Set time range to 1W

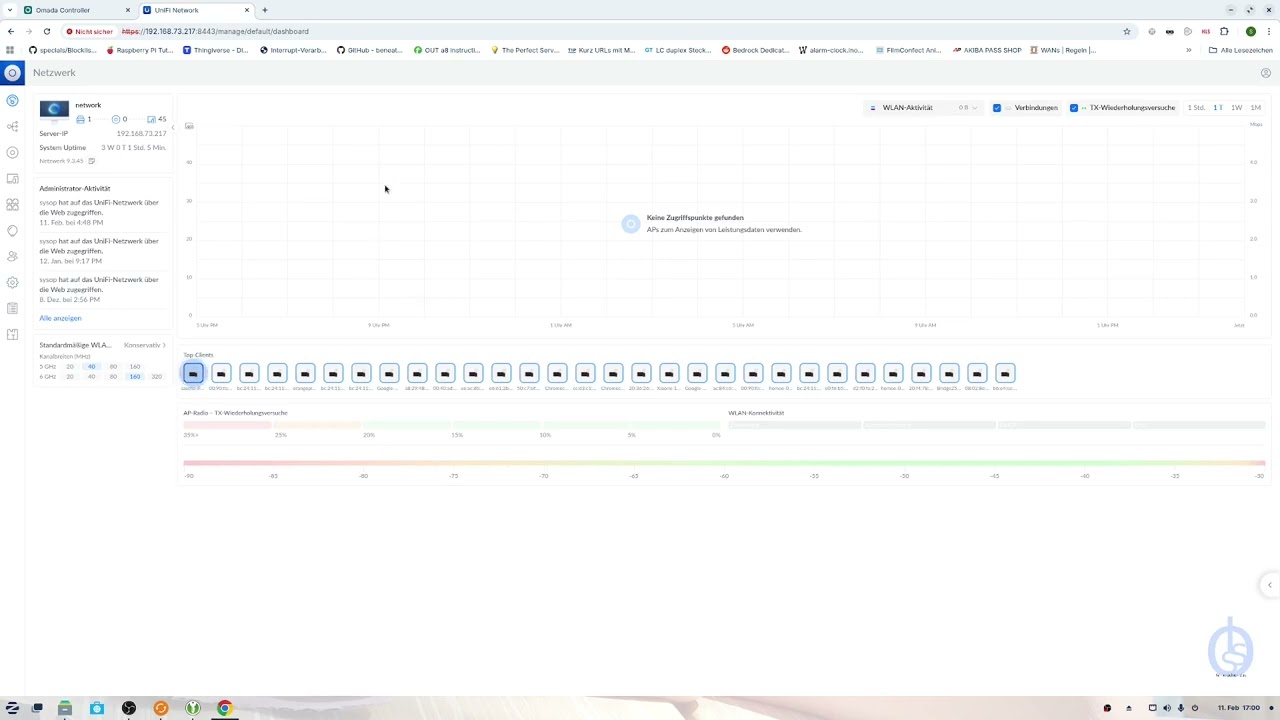(x=1237, y=108)
